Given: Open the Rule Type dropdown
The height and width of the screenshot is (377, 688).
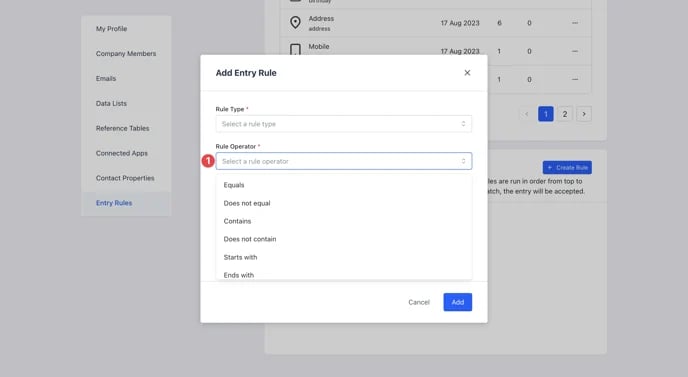Looking at the screenshot, I should click(344, 124).
